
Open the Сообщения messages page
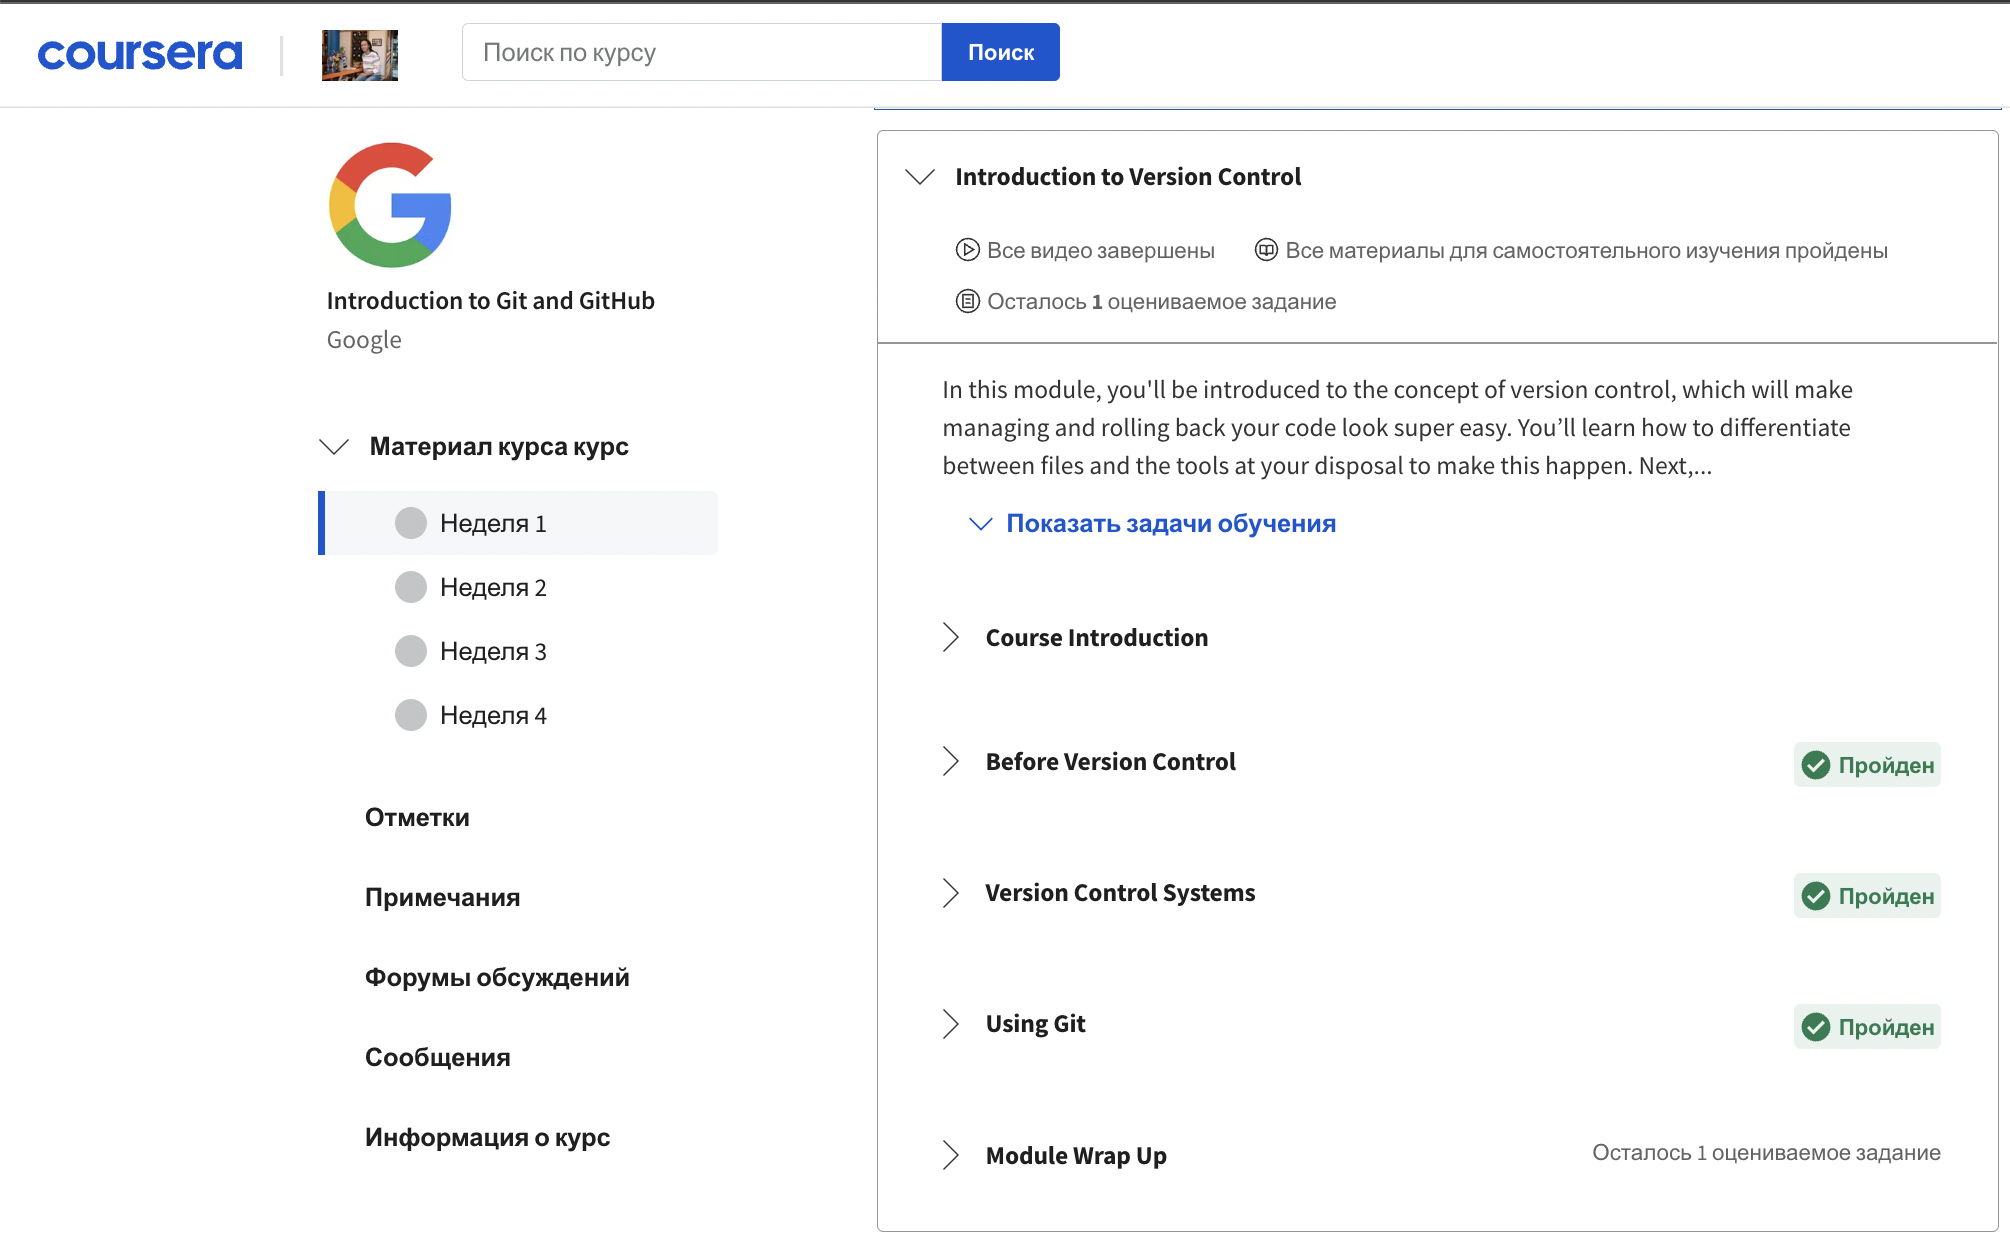point(437,1057)
